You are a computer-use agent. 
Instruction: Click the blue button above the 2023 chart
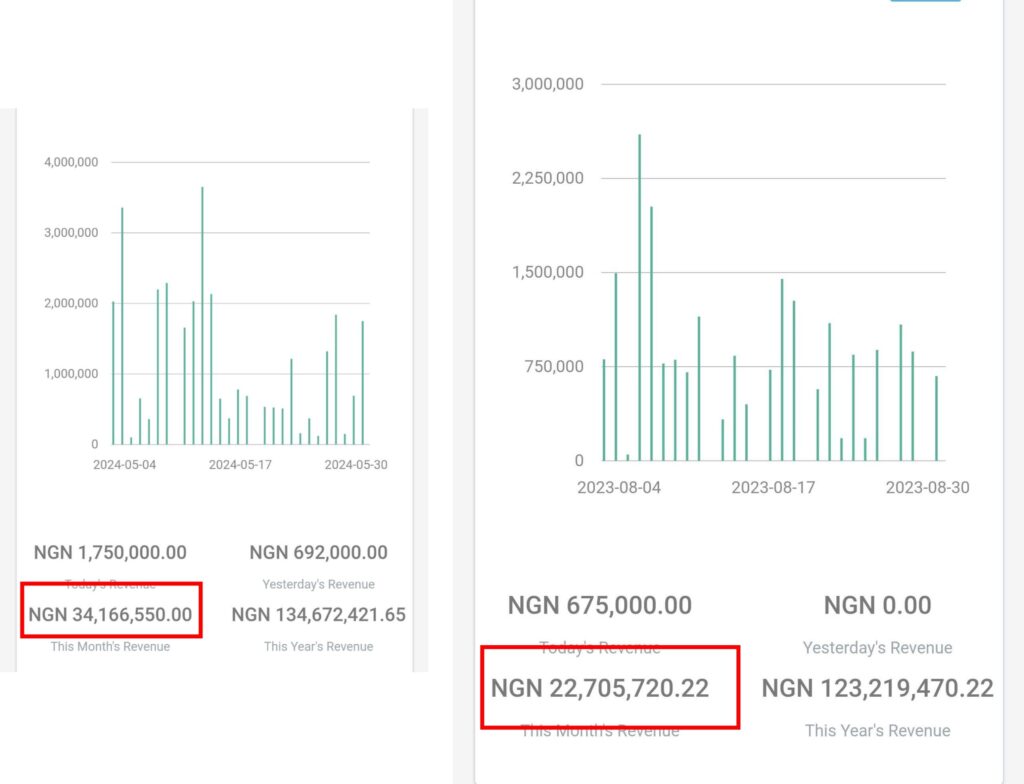click(925, 1)
